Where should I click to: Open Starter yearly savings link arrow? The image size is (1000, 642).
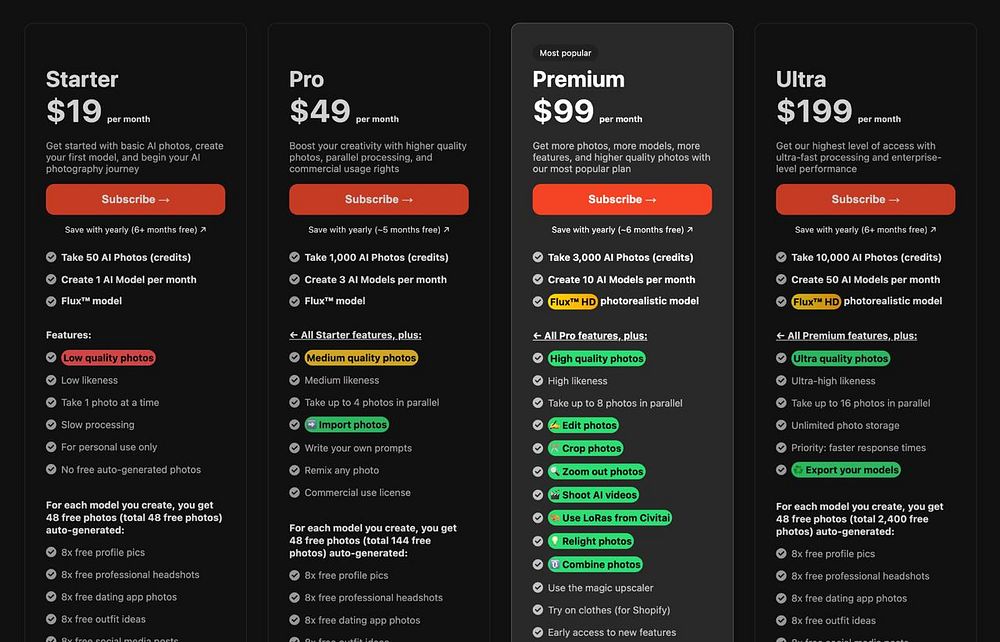pos(203,230)
